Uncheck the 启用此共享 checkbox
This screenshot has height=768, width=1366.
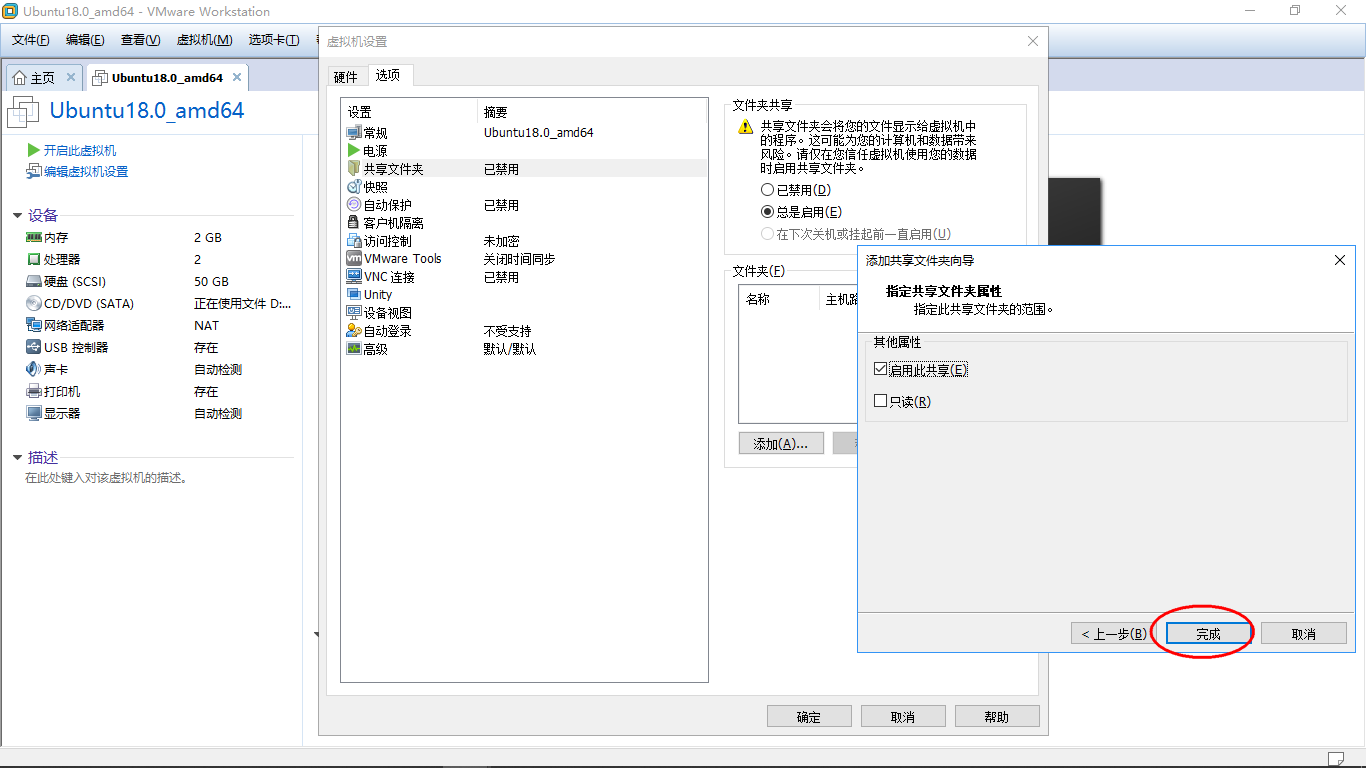879,370
